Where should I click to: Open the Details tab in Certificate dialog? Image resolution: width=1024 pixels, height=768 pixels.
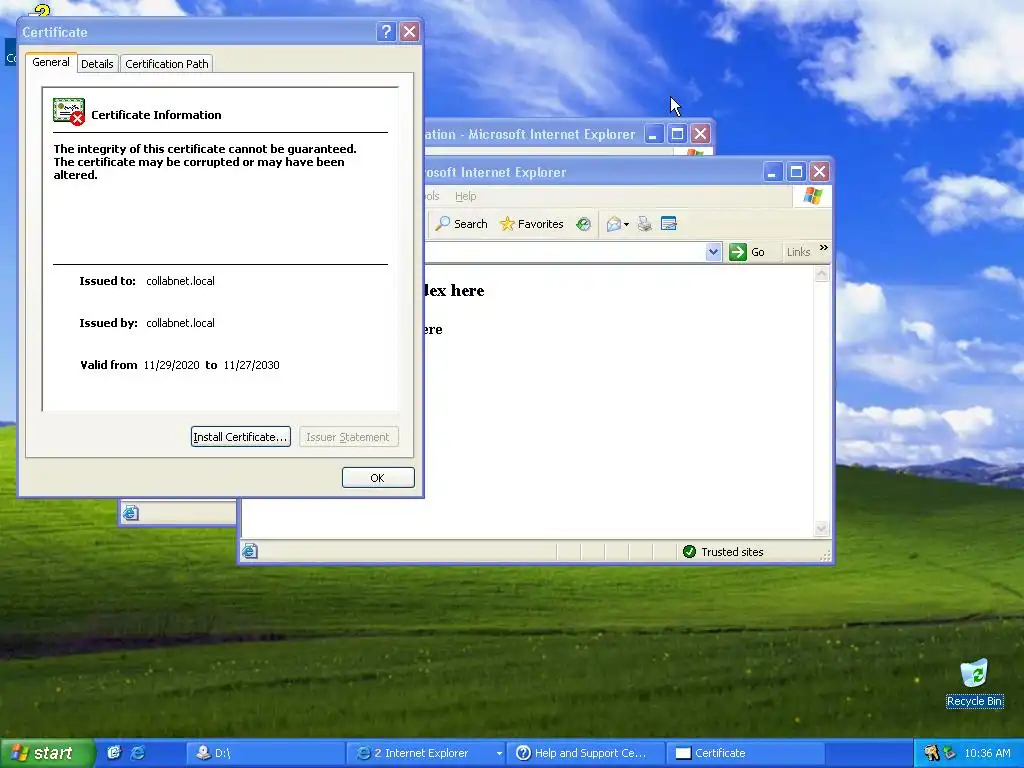(97, 63)
